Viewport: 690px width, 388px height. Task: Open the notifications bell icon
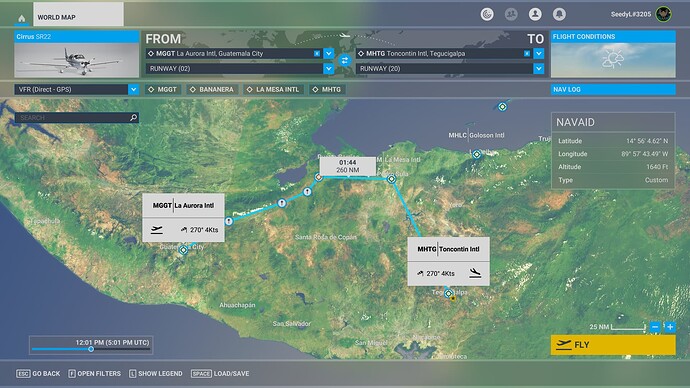[x=559, y=14]
